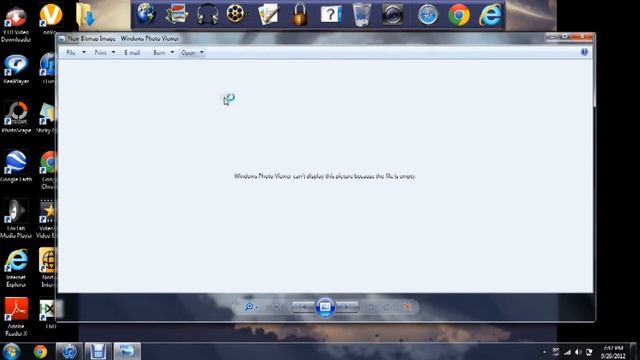Open the Burn menu
The width and height of the screenshot is (640, 360).
coord(159,53)
